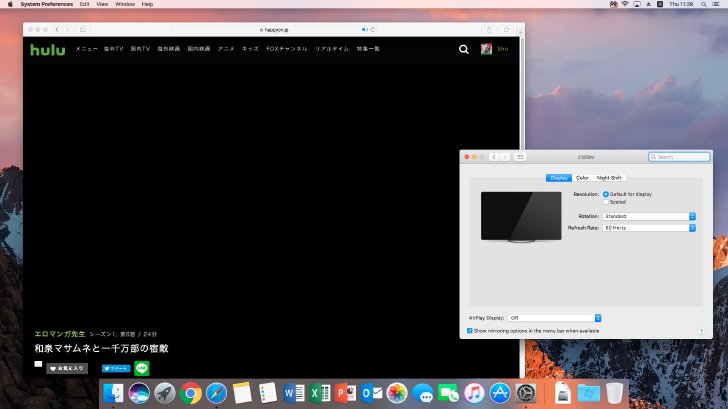Click the Safari audio mute speaker icon
The image size is (728, 409).
[x=364, y=30]
